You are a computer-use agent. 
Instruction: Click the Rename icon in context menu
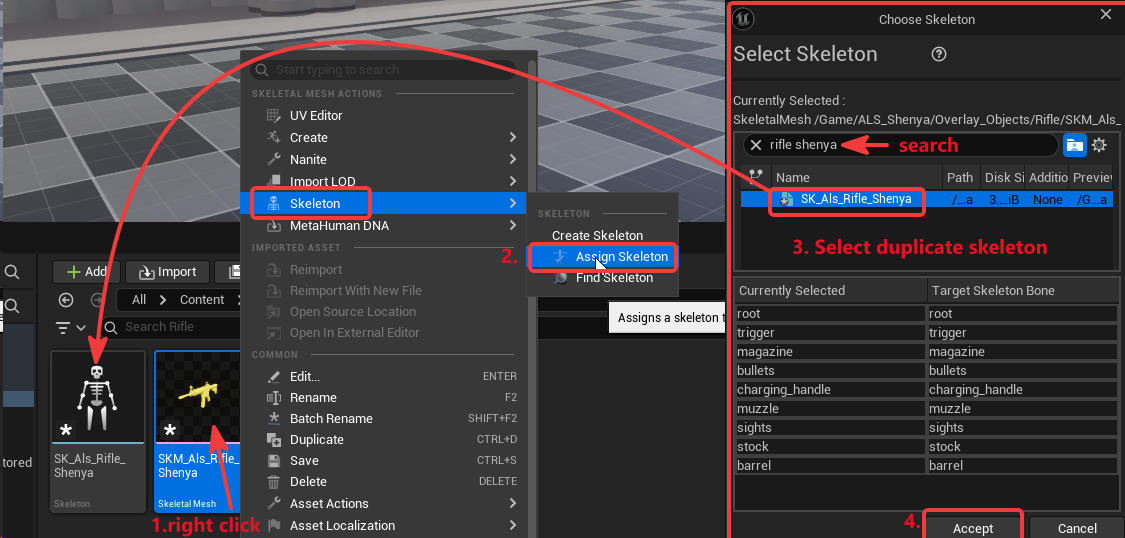point(273,397)
